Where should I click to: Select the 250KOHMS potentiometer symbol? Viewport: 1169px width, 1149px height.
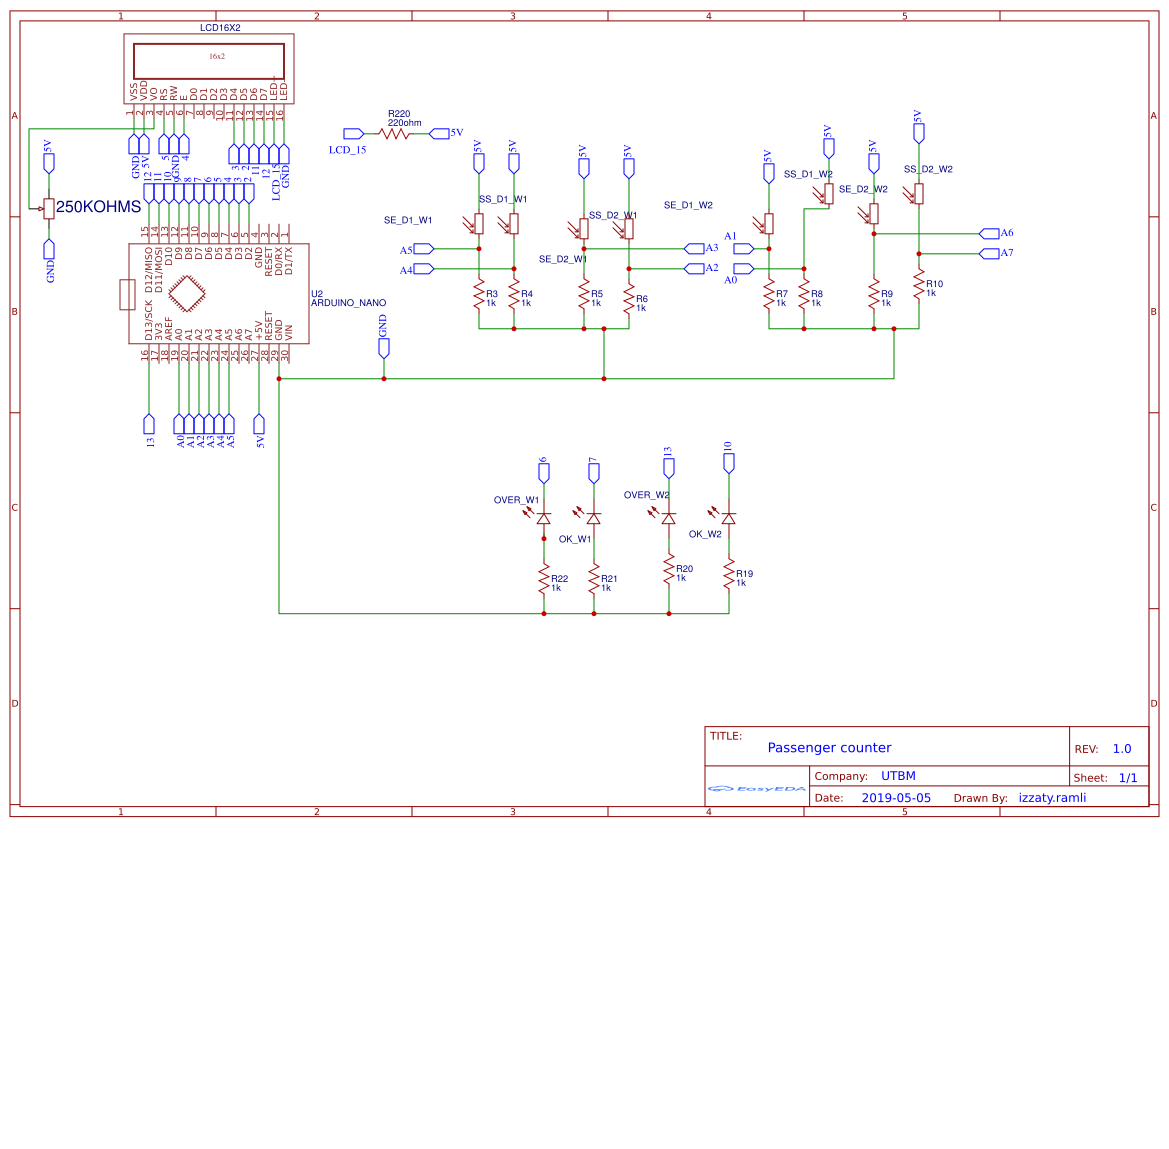pos(49,209)
